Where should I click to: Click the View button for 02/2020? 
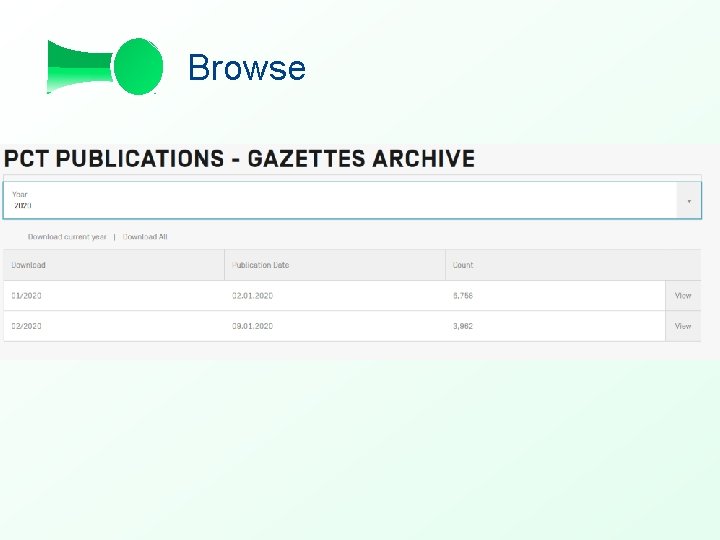pyautogui.click(x=683, y=326)
